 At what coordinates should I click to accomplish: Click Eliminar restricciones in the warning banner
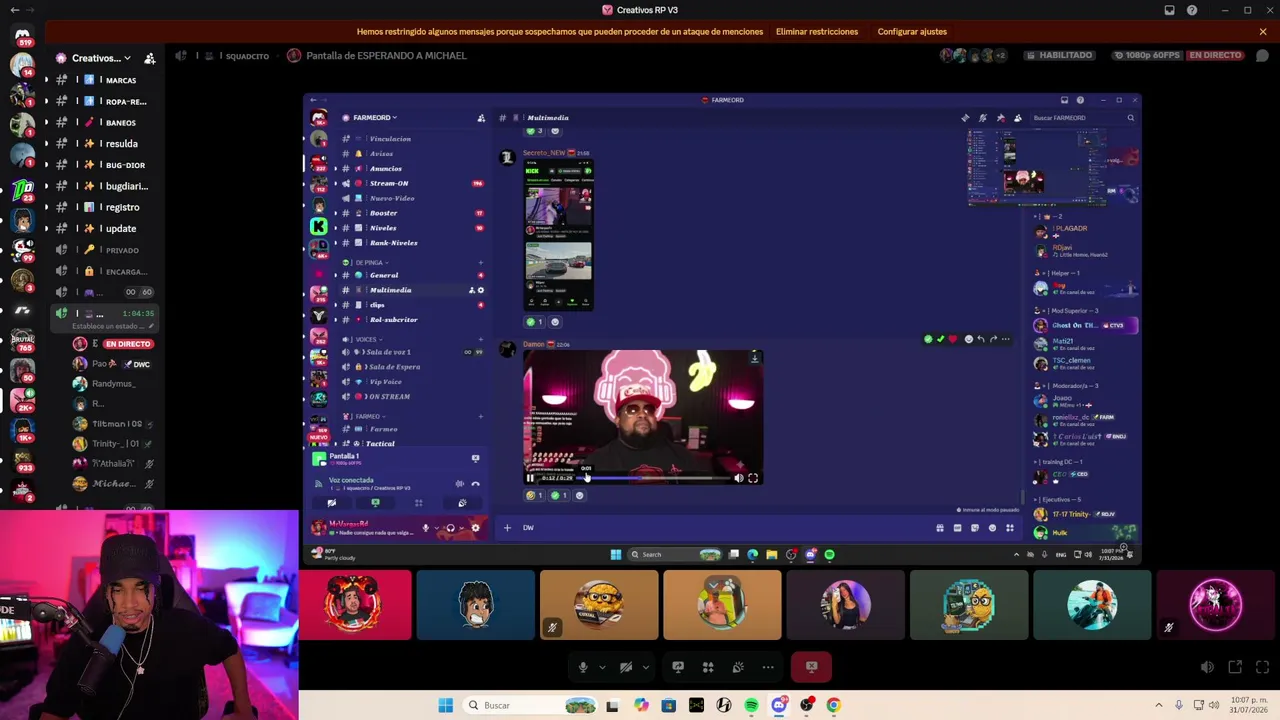click(x=817, y=32)
